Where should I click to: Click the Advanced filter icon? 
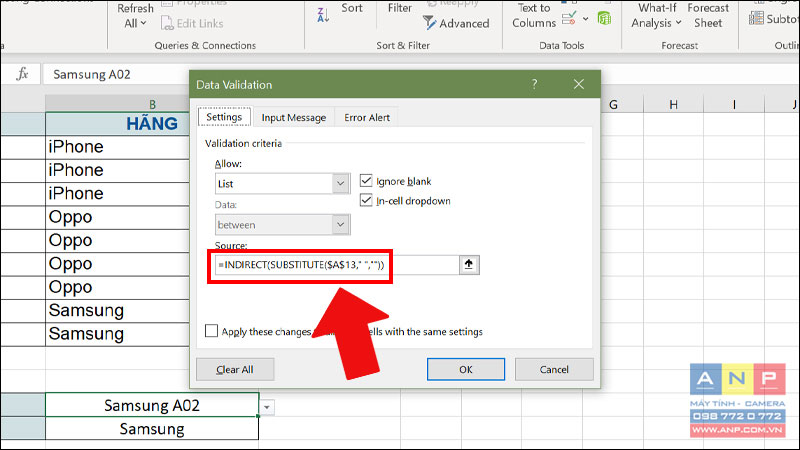(429, 23)
